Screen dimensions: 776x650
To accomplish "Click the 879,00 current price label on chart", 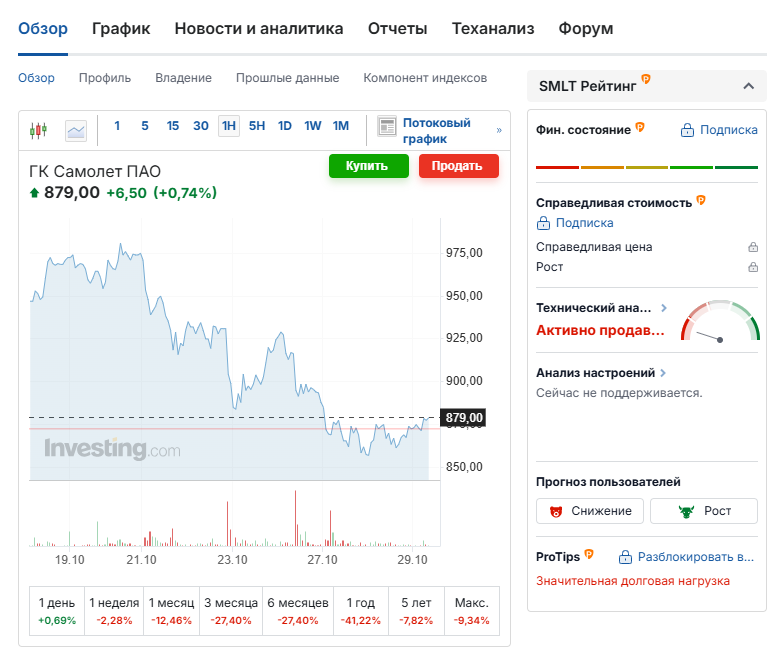I will [x=463, y=418].
